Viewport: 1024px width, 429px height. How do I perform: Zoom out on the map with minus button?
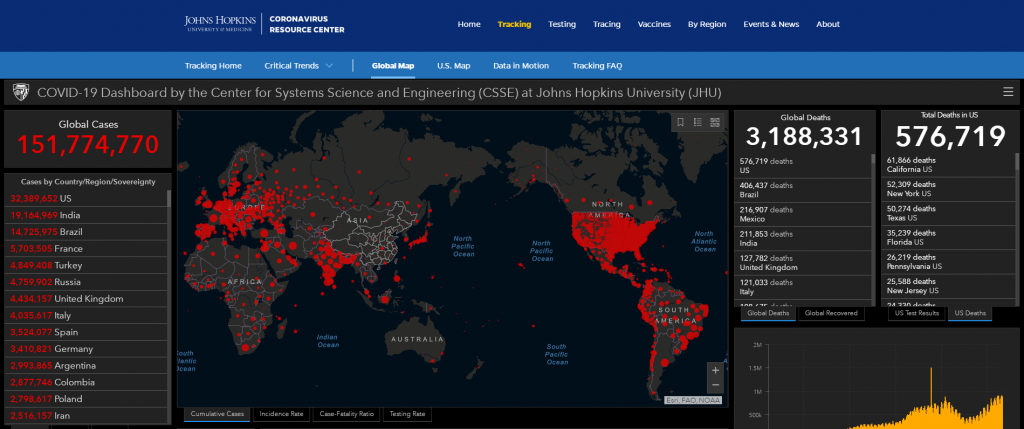[x=714, y=385]
